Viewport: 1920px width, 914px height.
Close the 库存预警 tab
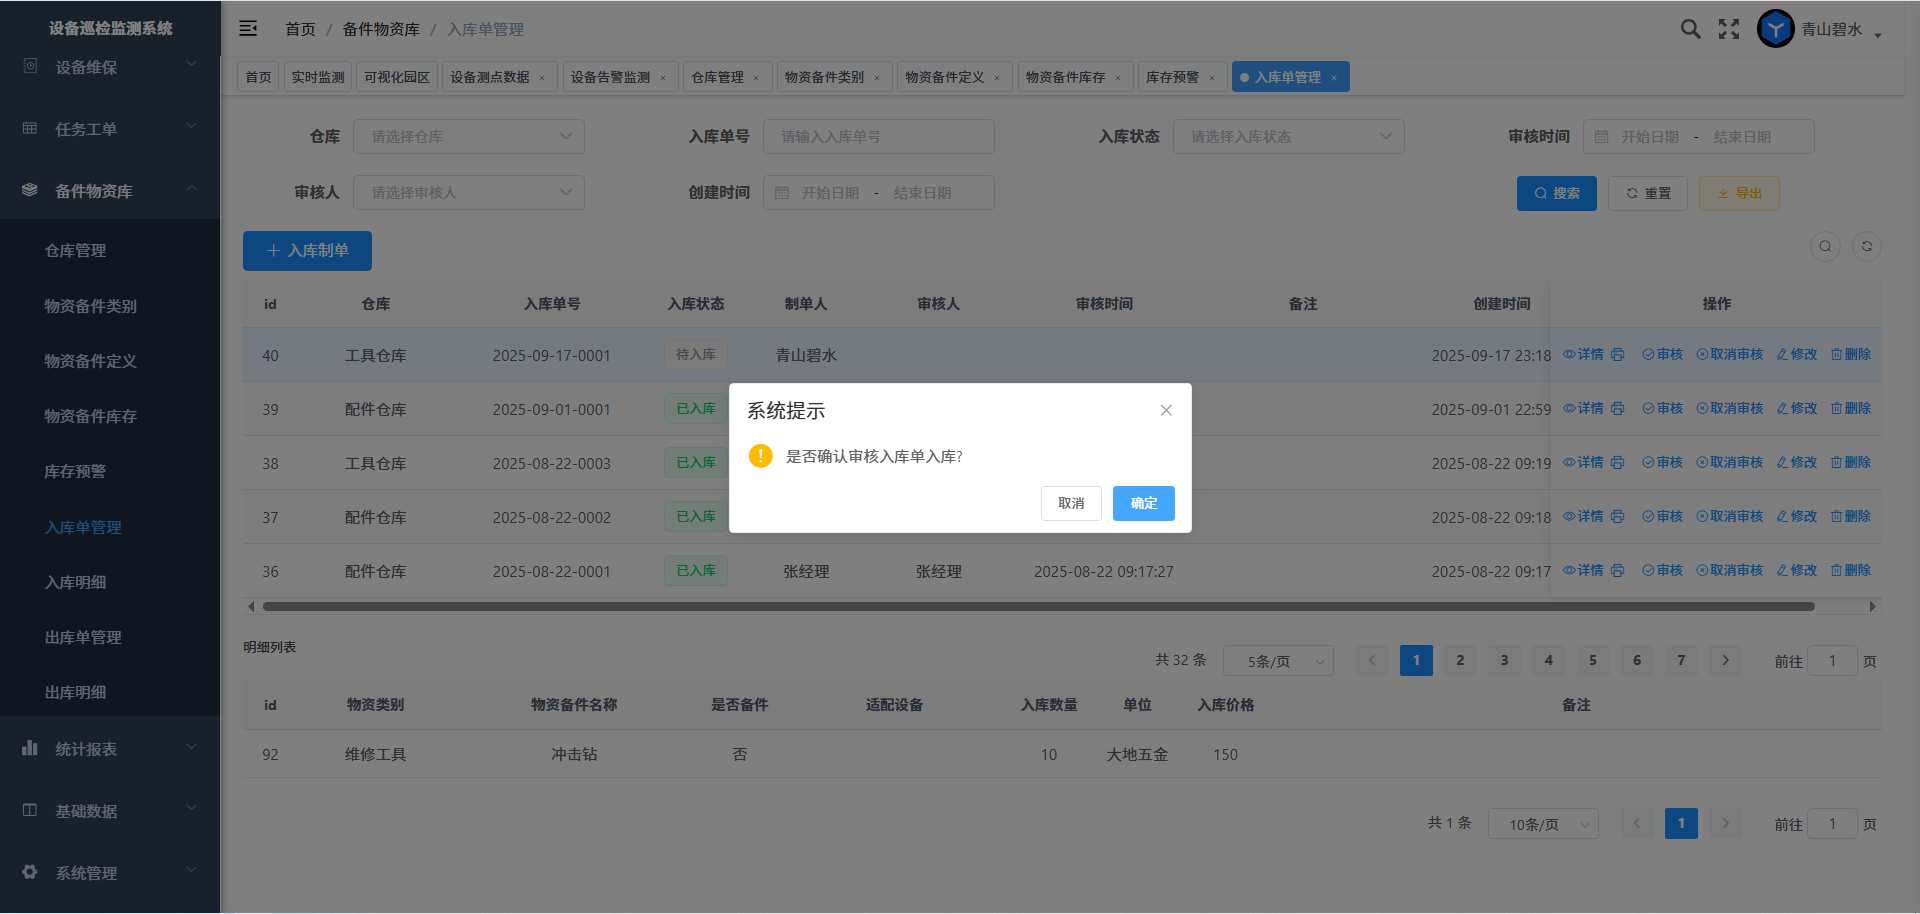(1212, 78)
